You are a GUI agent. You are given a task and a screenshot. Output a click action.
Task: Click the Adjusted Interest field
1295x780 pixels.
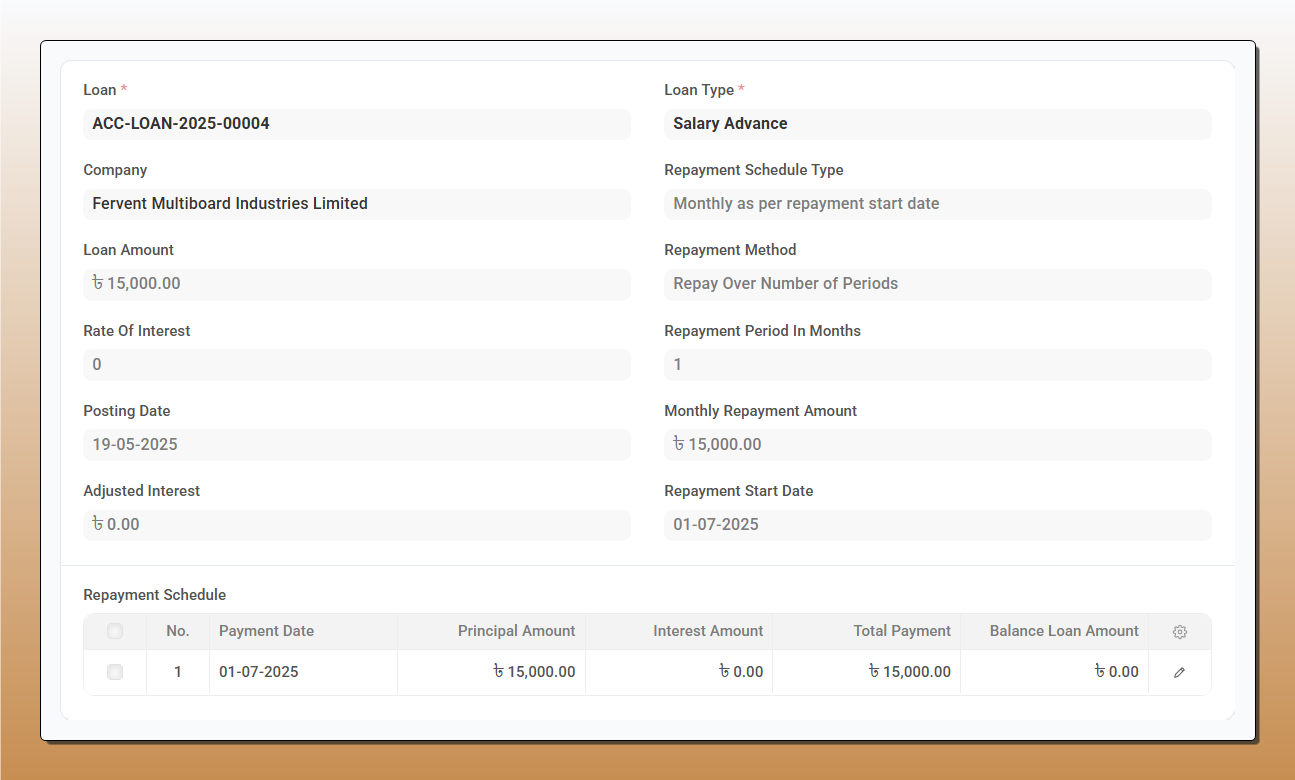(x=357, y=525)
